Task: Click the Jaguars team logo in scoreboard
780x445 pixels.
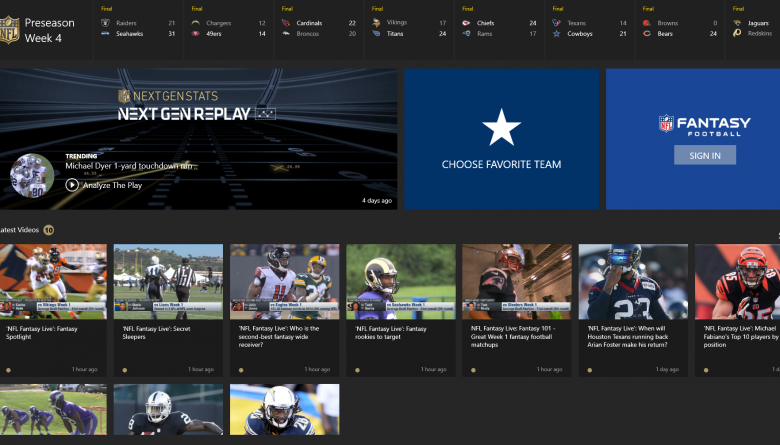Action: click(737, 23)
